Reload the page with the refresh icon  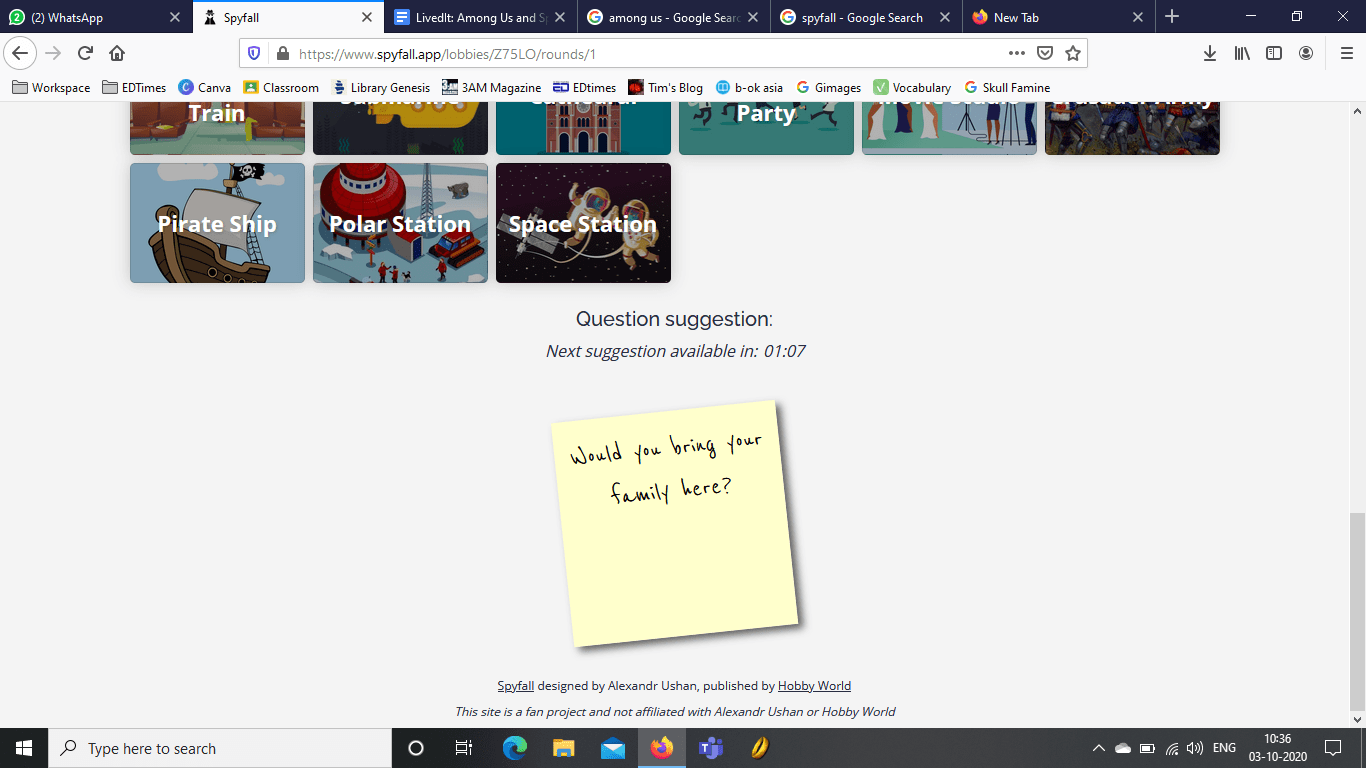tap(86, 53)
